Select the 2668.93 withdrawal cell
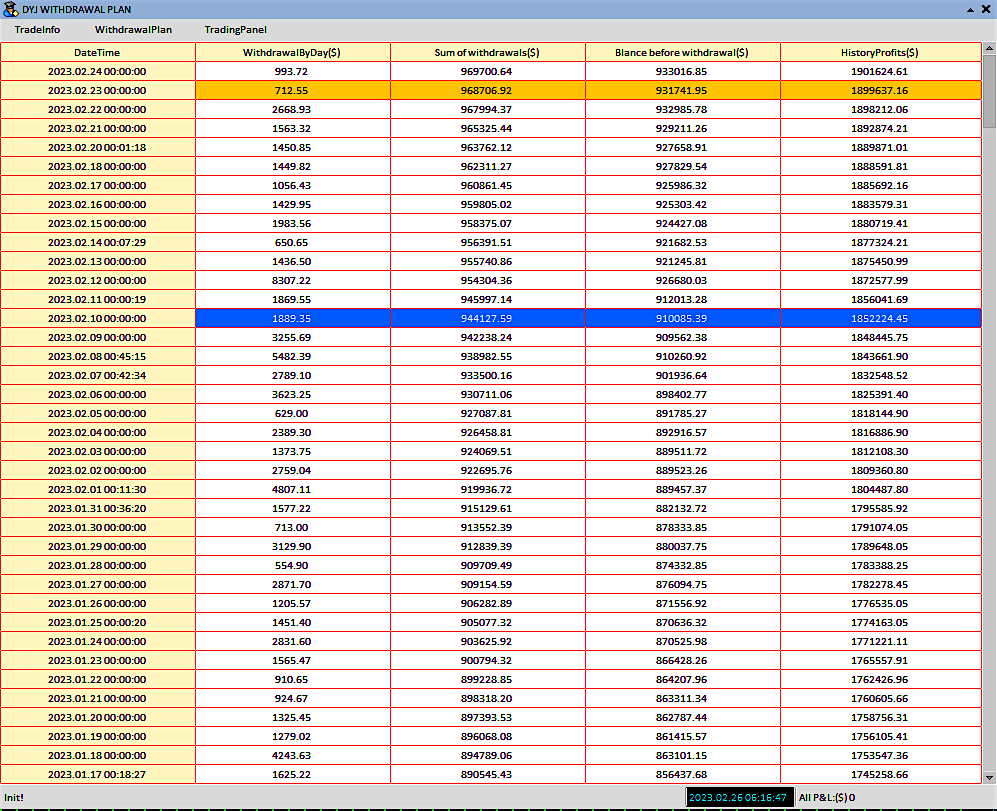This screenshot has height=811, width=997. [292, 109]
